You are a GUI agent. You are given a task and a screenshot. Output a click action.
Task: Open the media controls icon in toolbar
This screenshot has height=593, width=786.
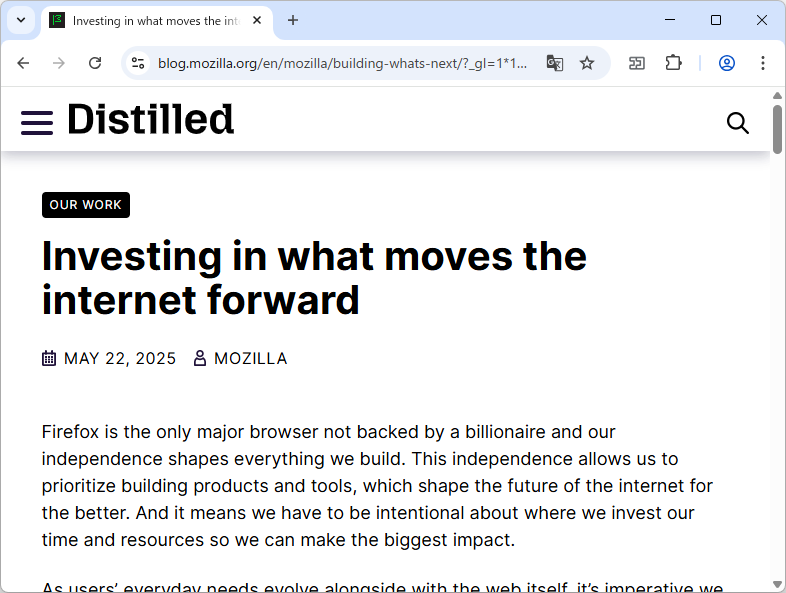click(637, 63)
